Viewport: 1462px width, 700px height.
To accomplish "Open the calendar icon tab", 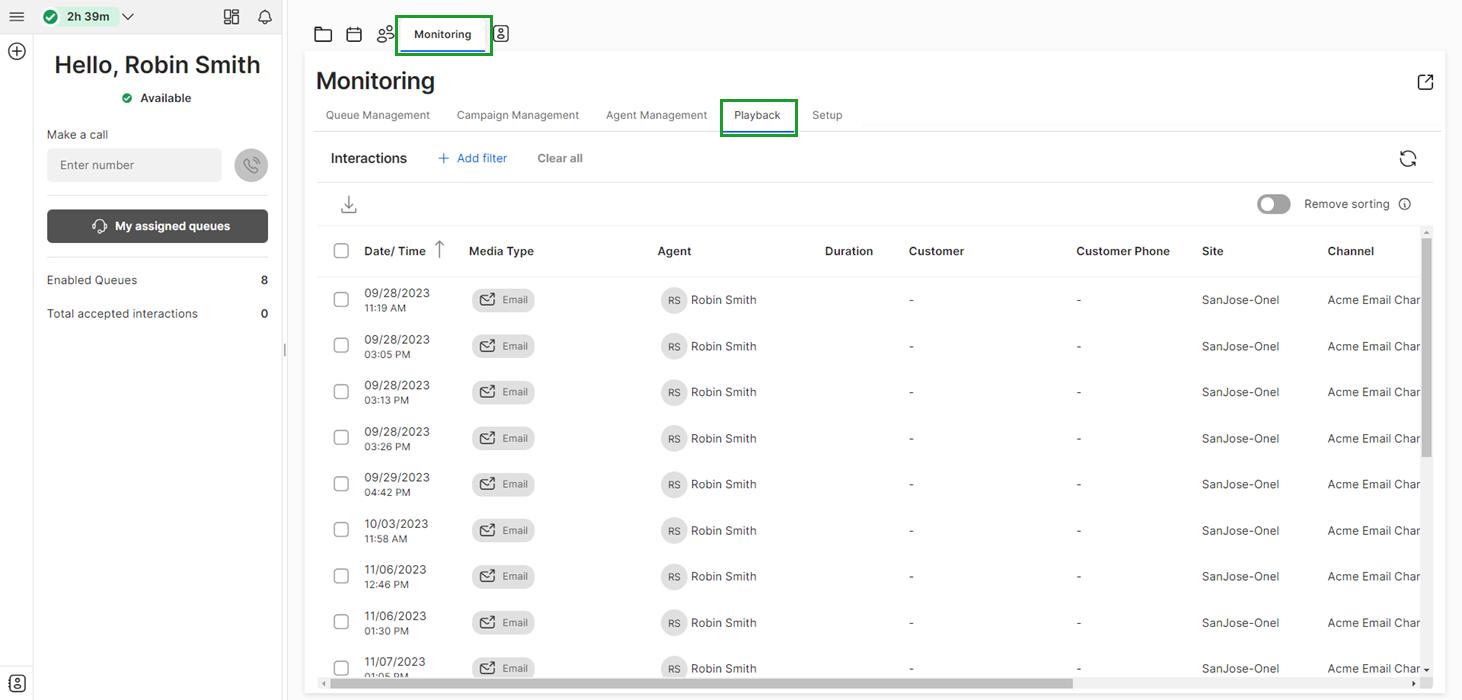I will (354, 34).
